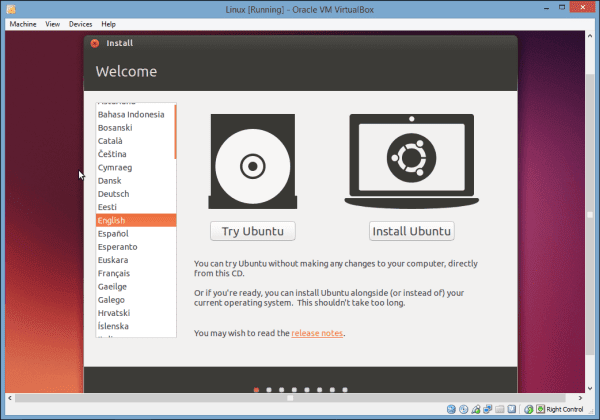This screenshot has height=420, width=600.
Task: Click the optical disk status icon
Action: pos(463,409)
